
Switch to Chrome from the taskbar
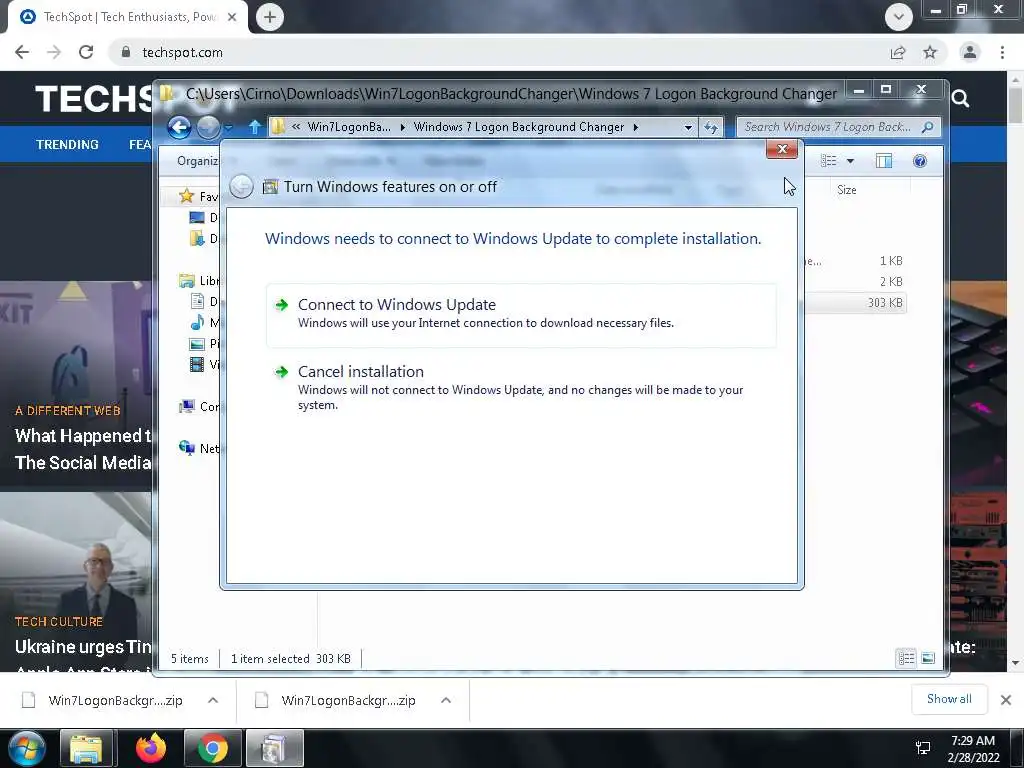point(213,748)
